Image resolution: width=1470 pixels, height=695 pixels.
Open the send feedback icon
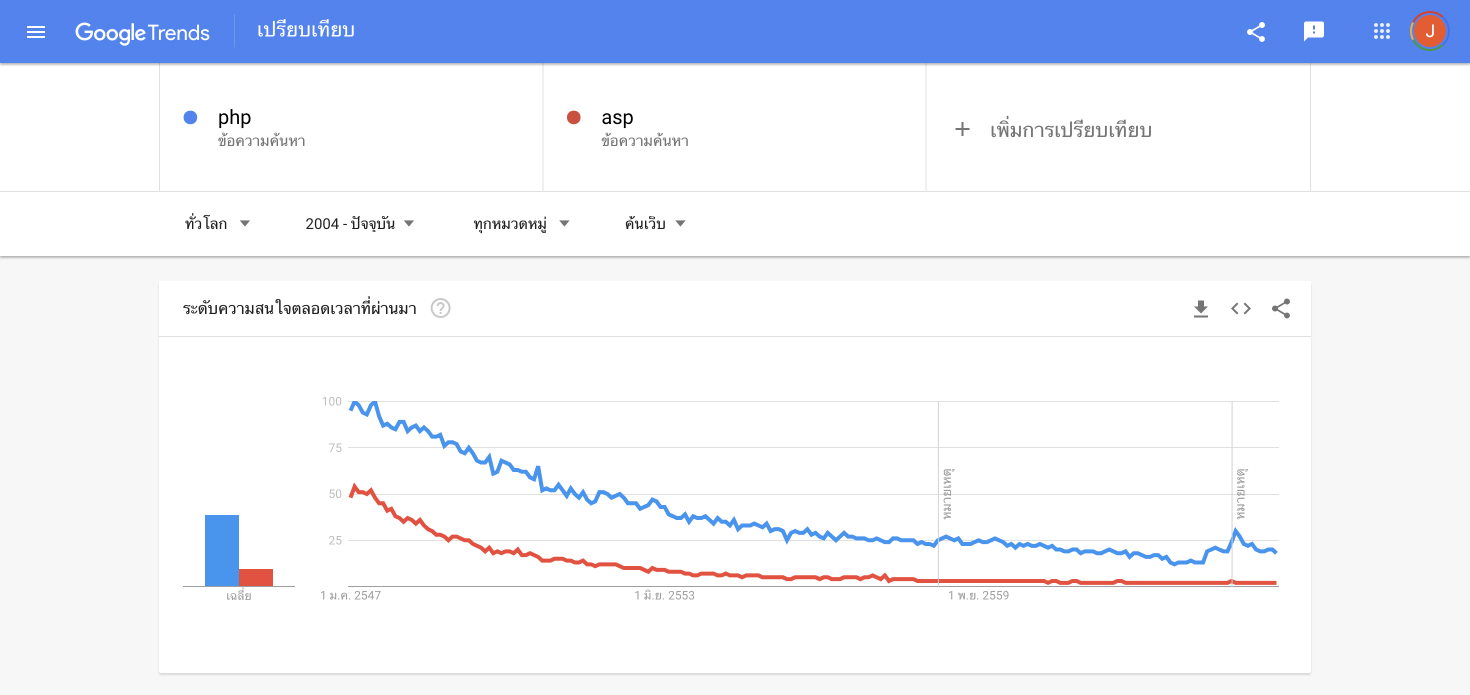1314,32
